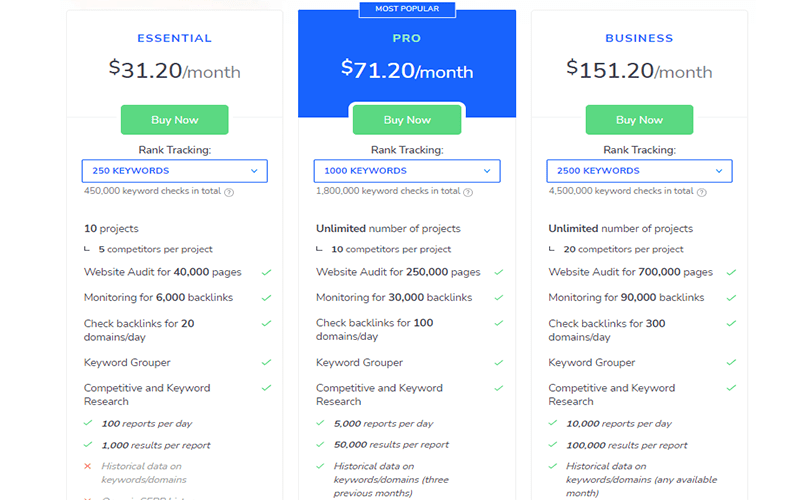800x500 pixels.
Task: Click Buy Now for the Essential plan
Action: tap(174, 120)
